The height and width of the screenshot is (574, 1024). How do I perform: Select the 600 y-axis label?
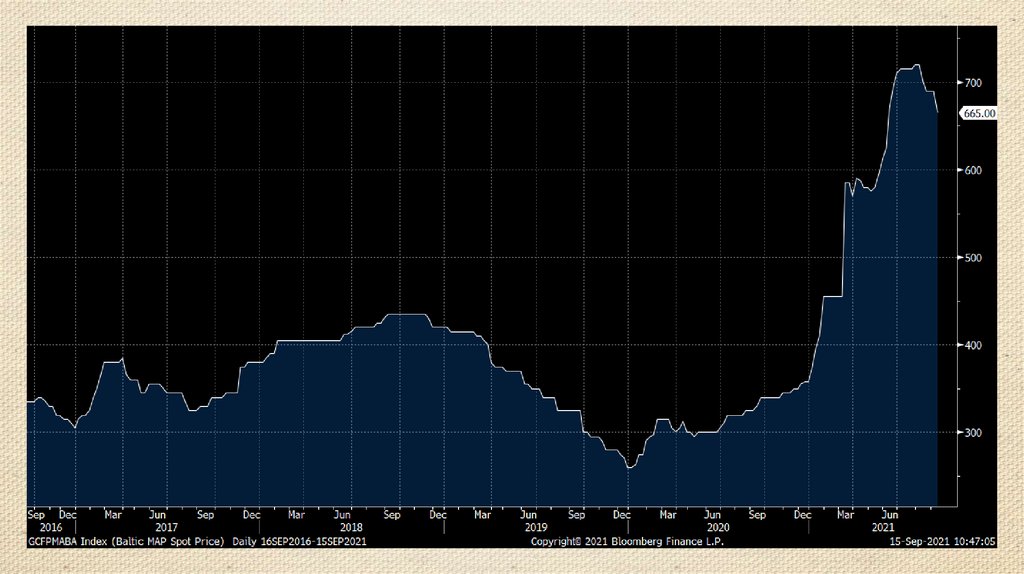coord(973,170)
